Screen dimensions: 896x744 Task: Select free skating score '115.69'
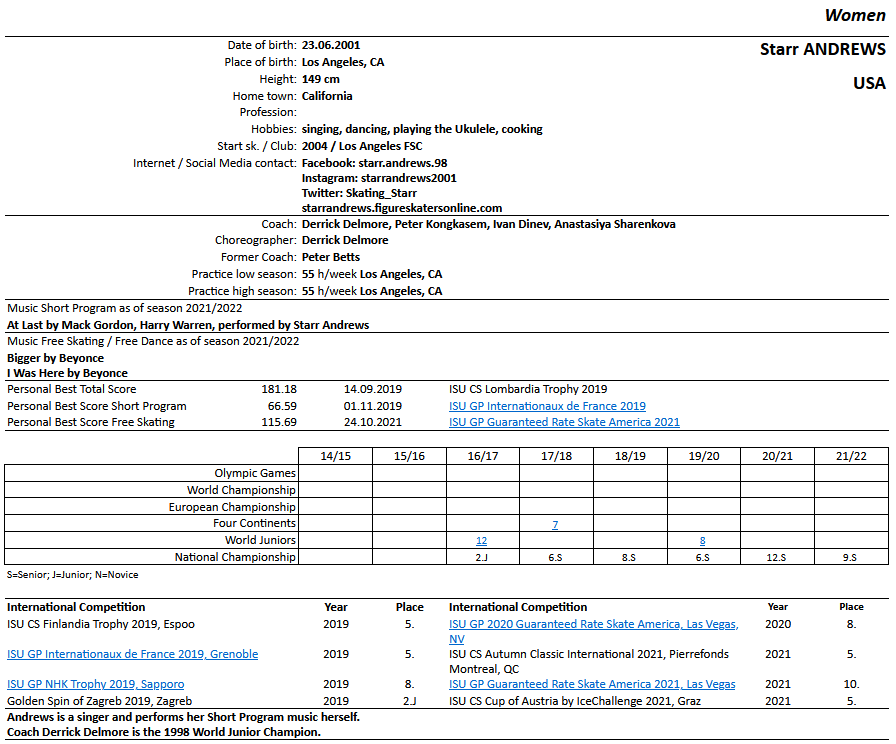[279, 422]
